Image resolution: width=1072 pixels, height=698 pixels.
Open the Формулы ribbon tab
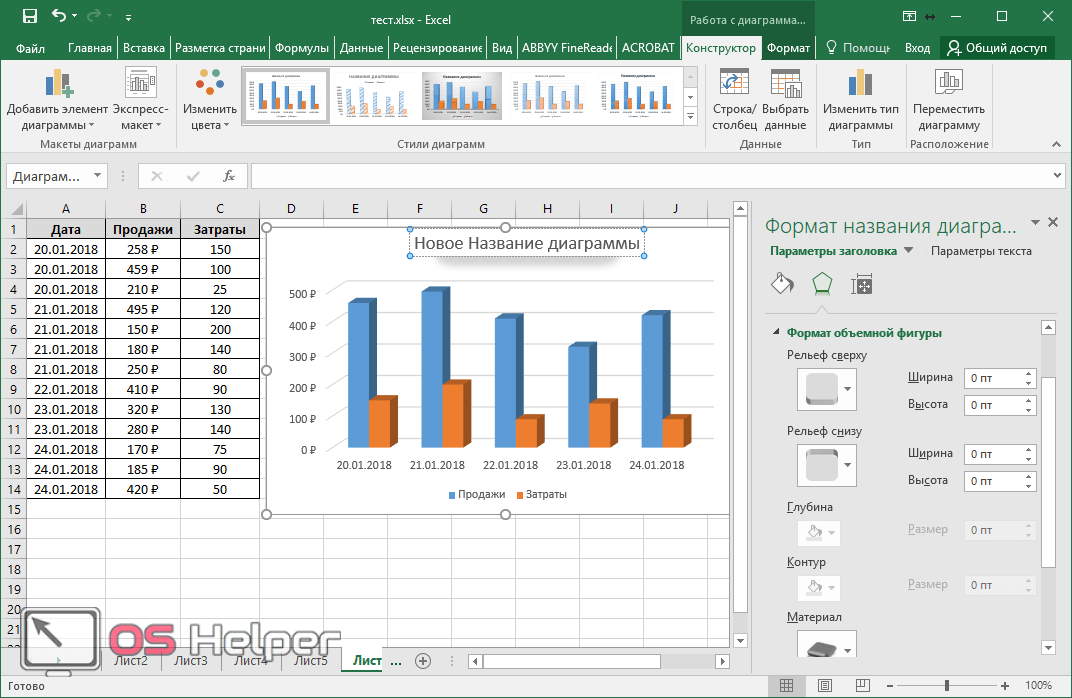click(302, 48)
